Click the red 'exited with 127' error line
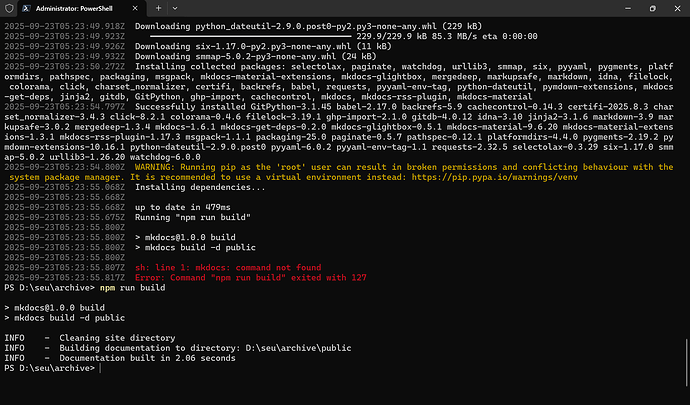The image size is (690, 405). 250,277
